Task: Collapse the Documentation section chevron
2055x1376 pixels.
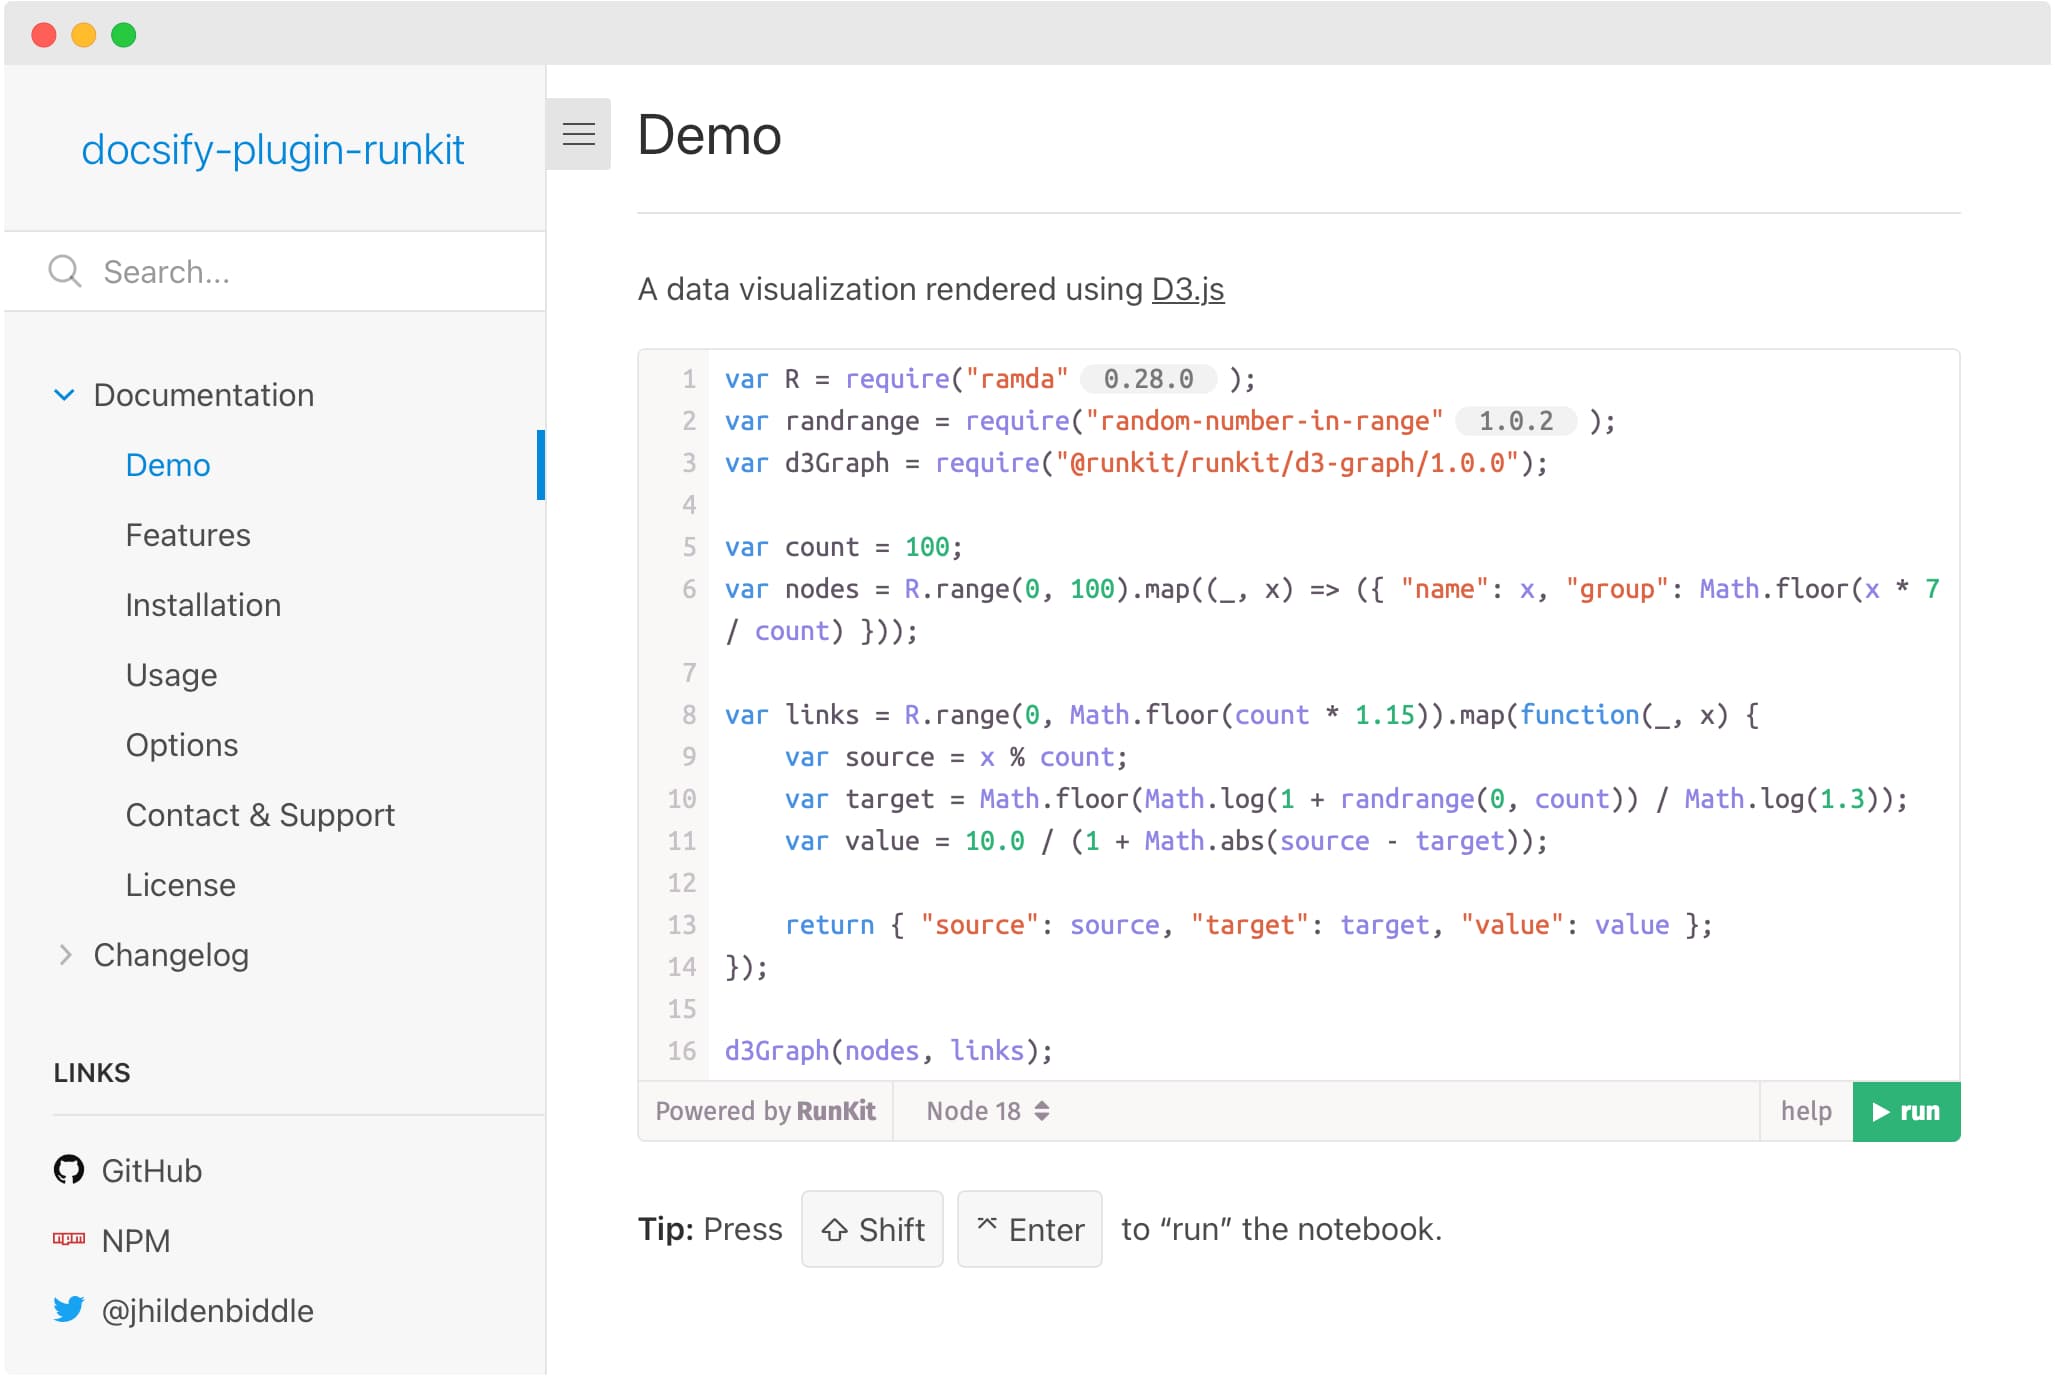Action: coord(64,395)
